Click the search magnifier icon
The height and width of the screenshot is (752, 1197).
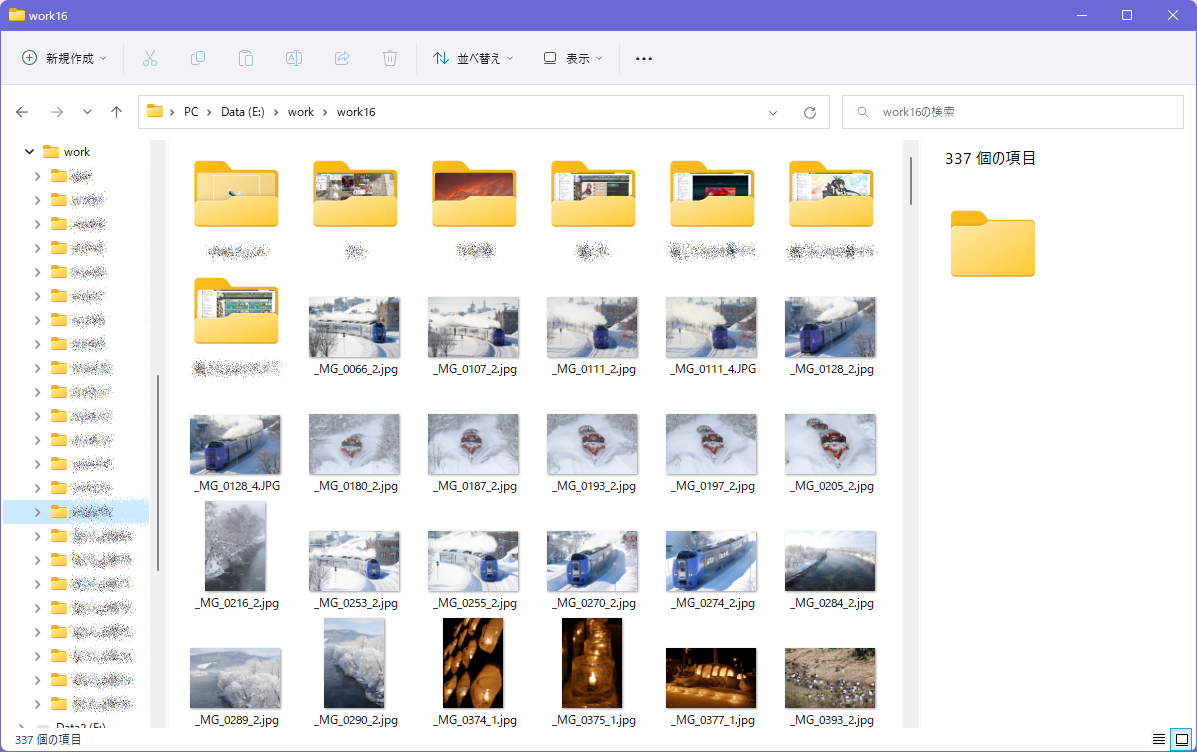[x=863, y=112]
